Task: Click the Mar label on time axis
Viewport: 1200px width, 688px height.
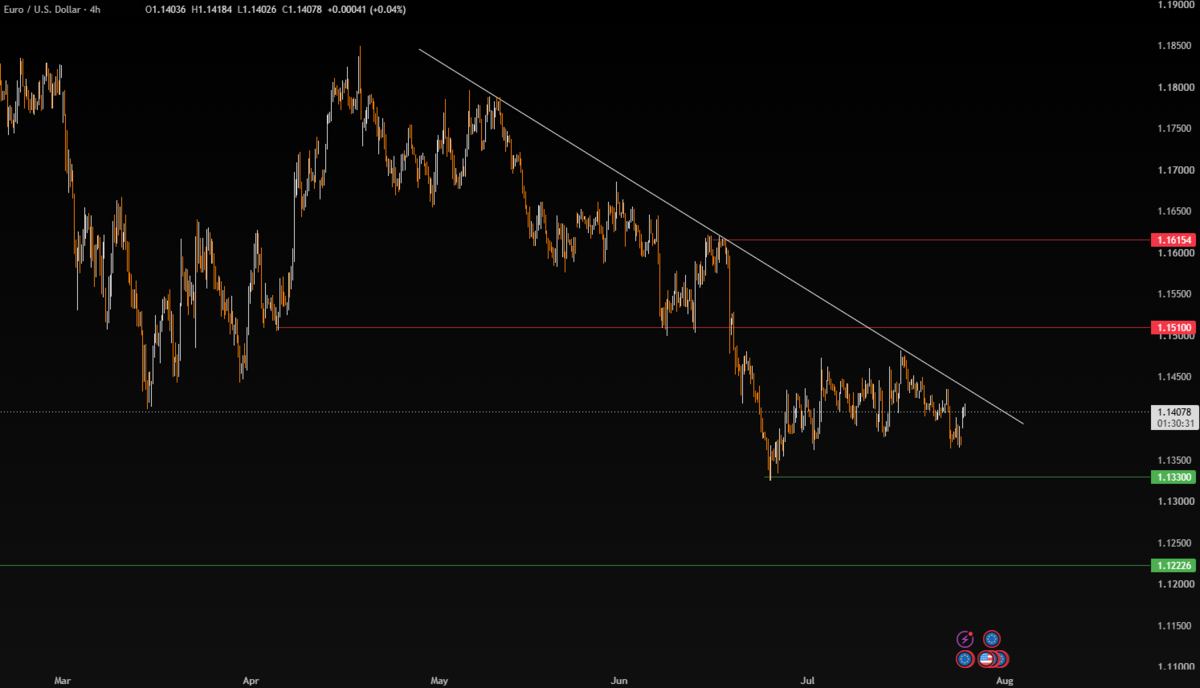Action: coord(62,680)
